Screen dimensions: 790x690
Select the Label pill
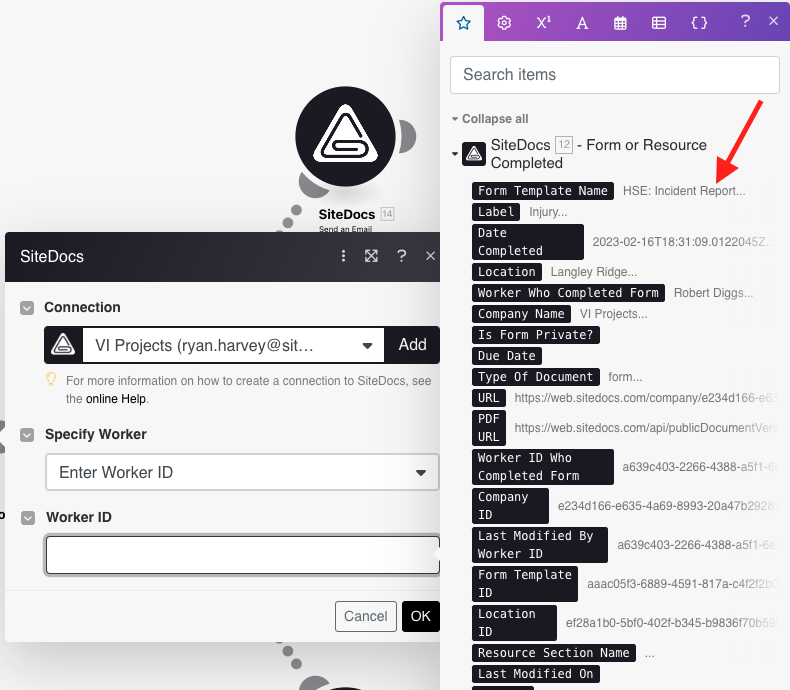496,212
